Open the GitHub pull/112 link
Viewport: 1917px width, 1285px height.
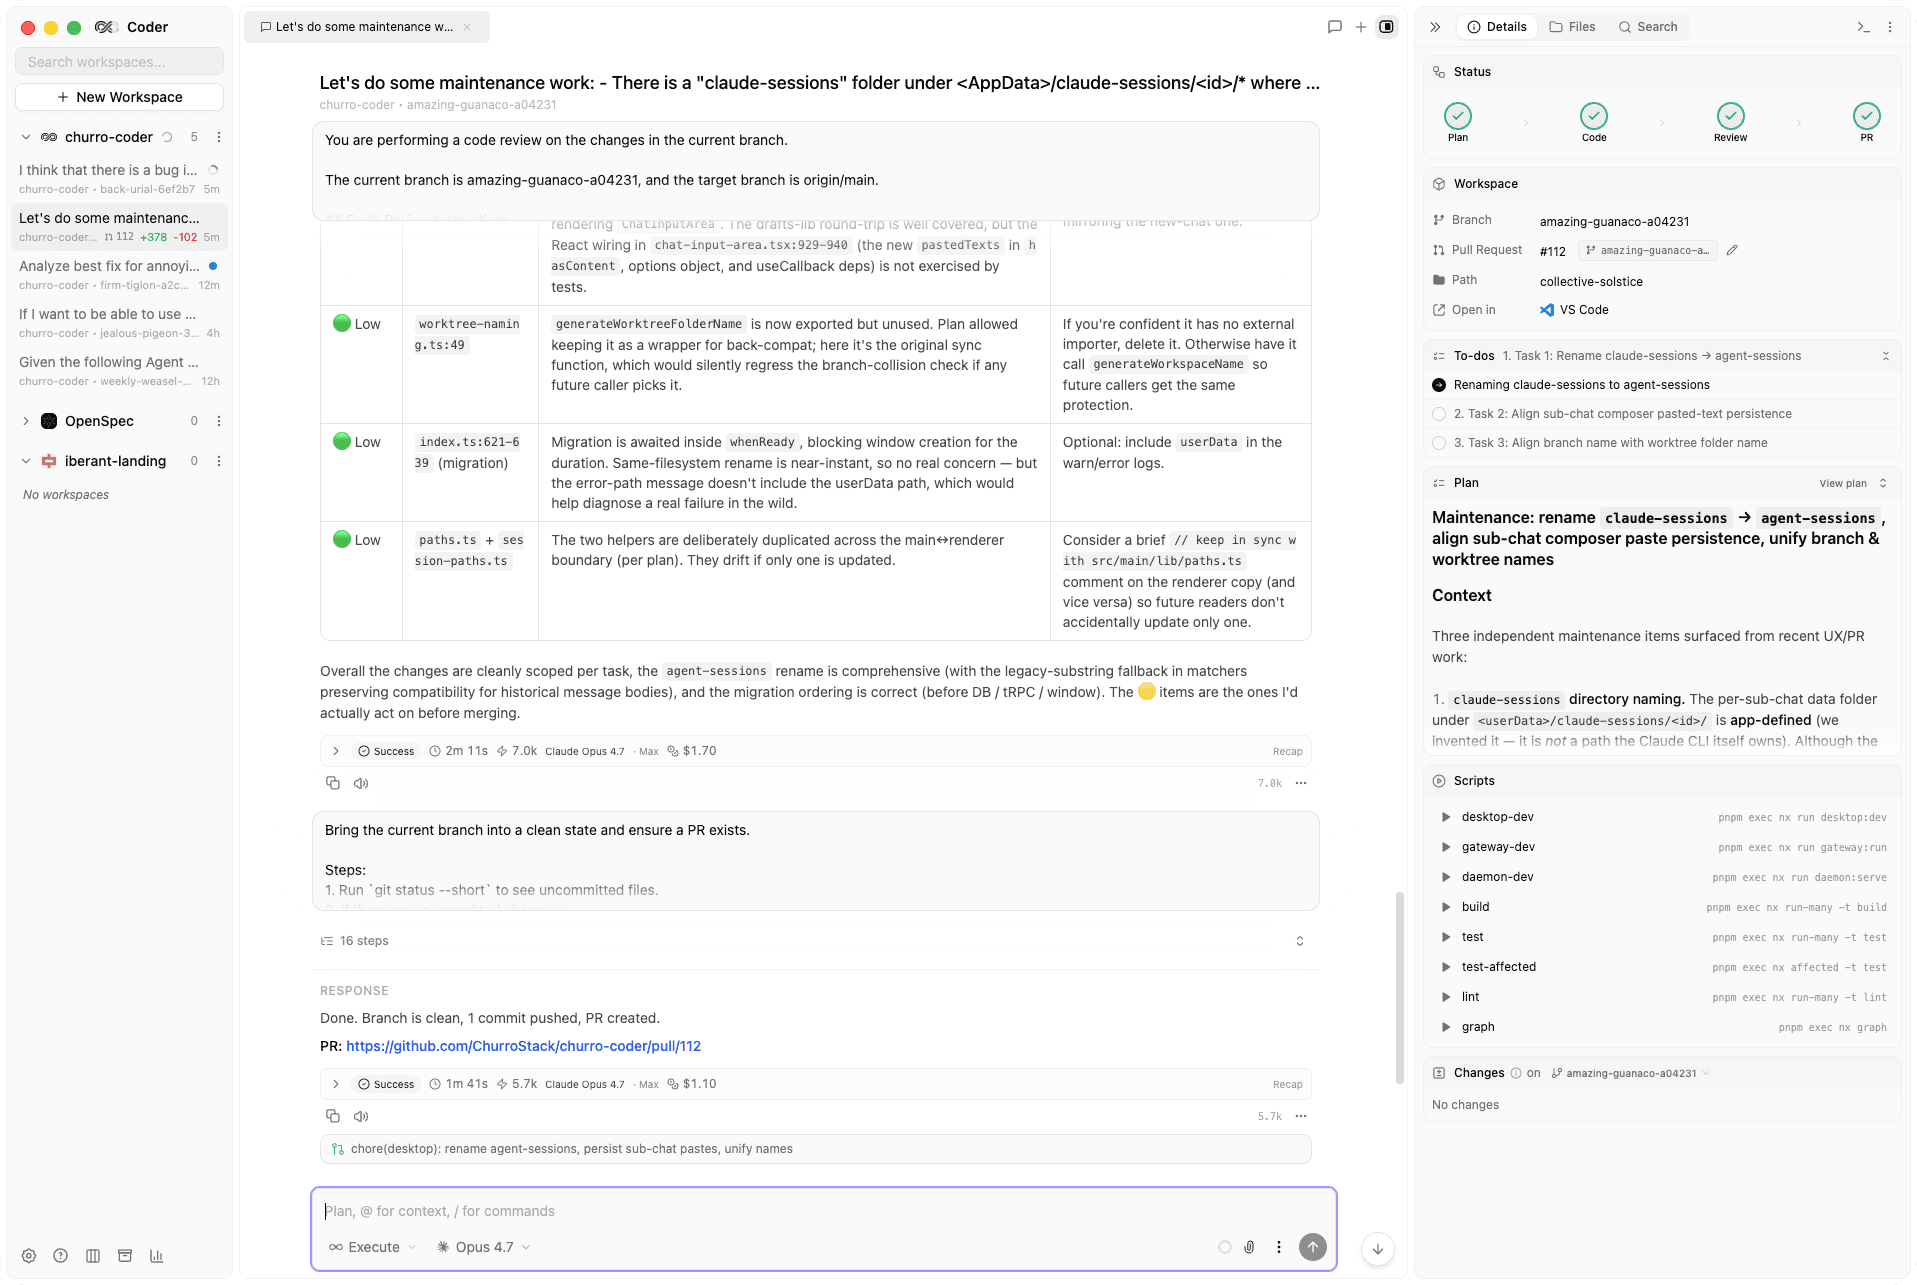click(523, 1046)
